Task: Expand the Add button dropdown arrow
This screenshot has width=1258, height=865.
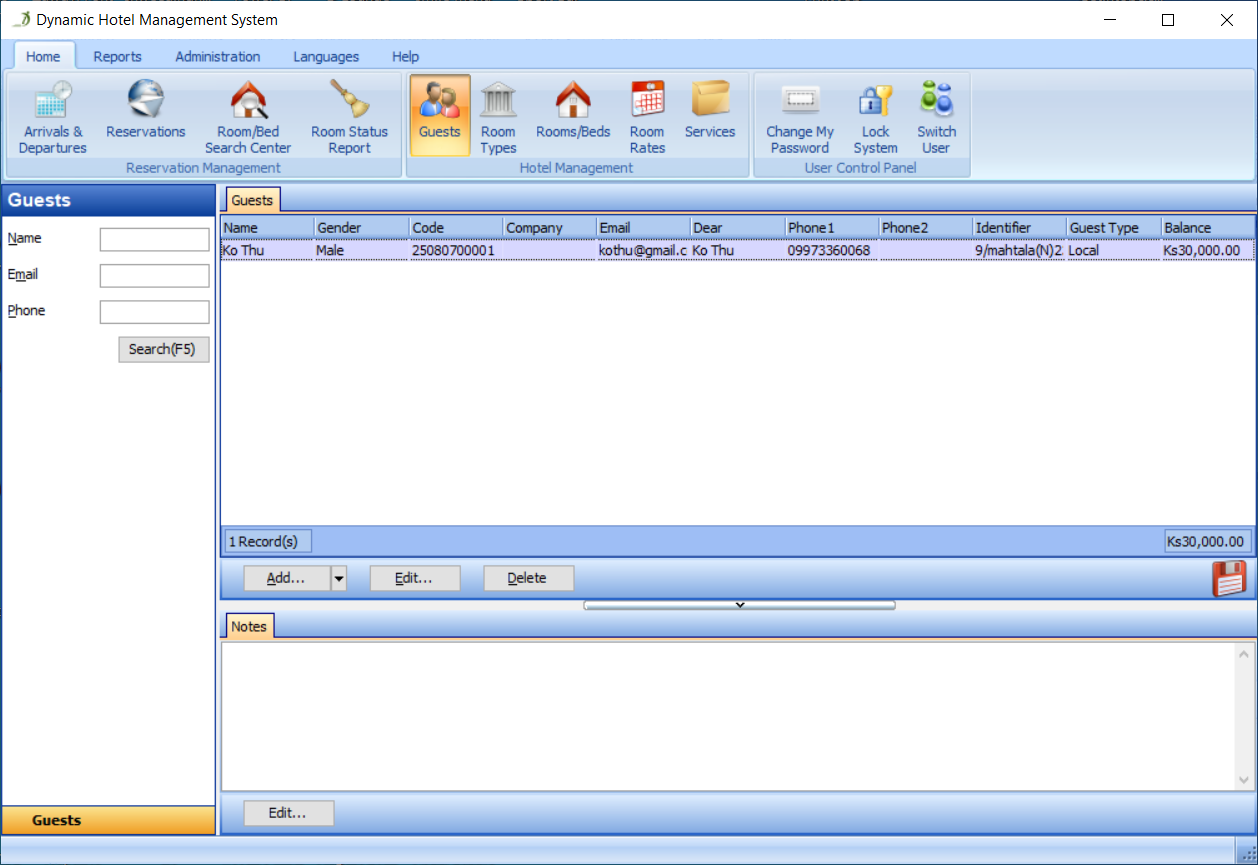Action: (339, 578)
